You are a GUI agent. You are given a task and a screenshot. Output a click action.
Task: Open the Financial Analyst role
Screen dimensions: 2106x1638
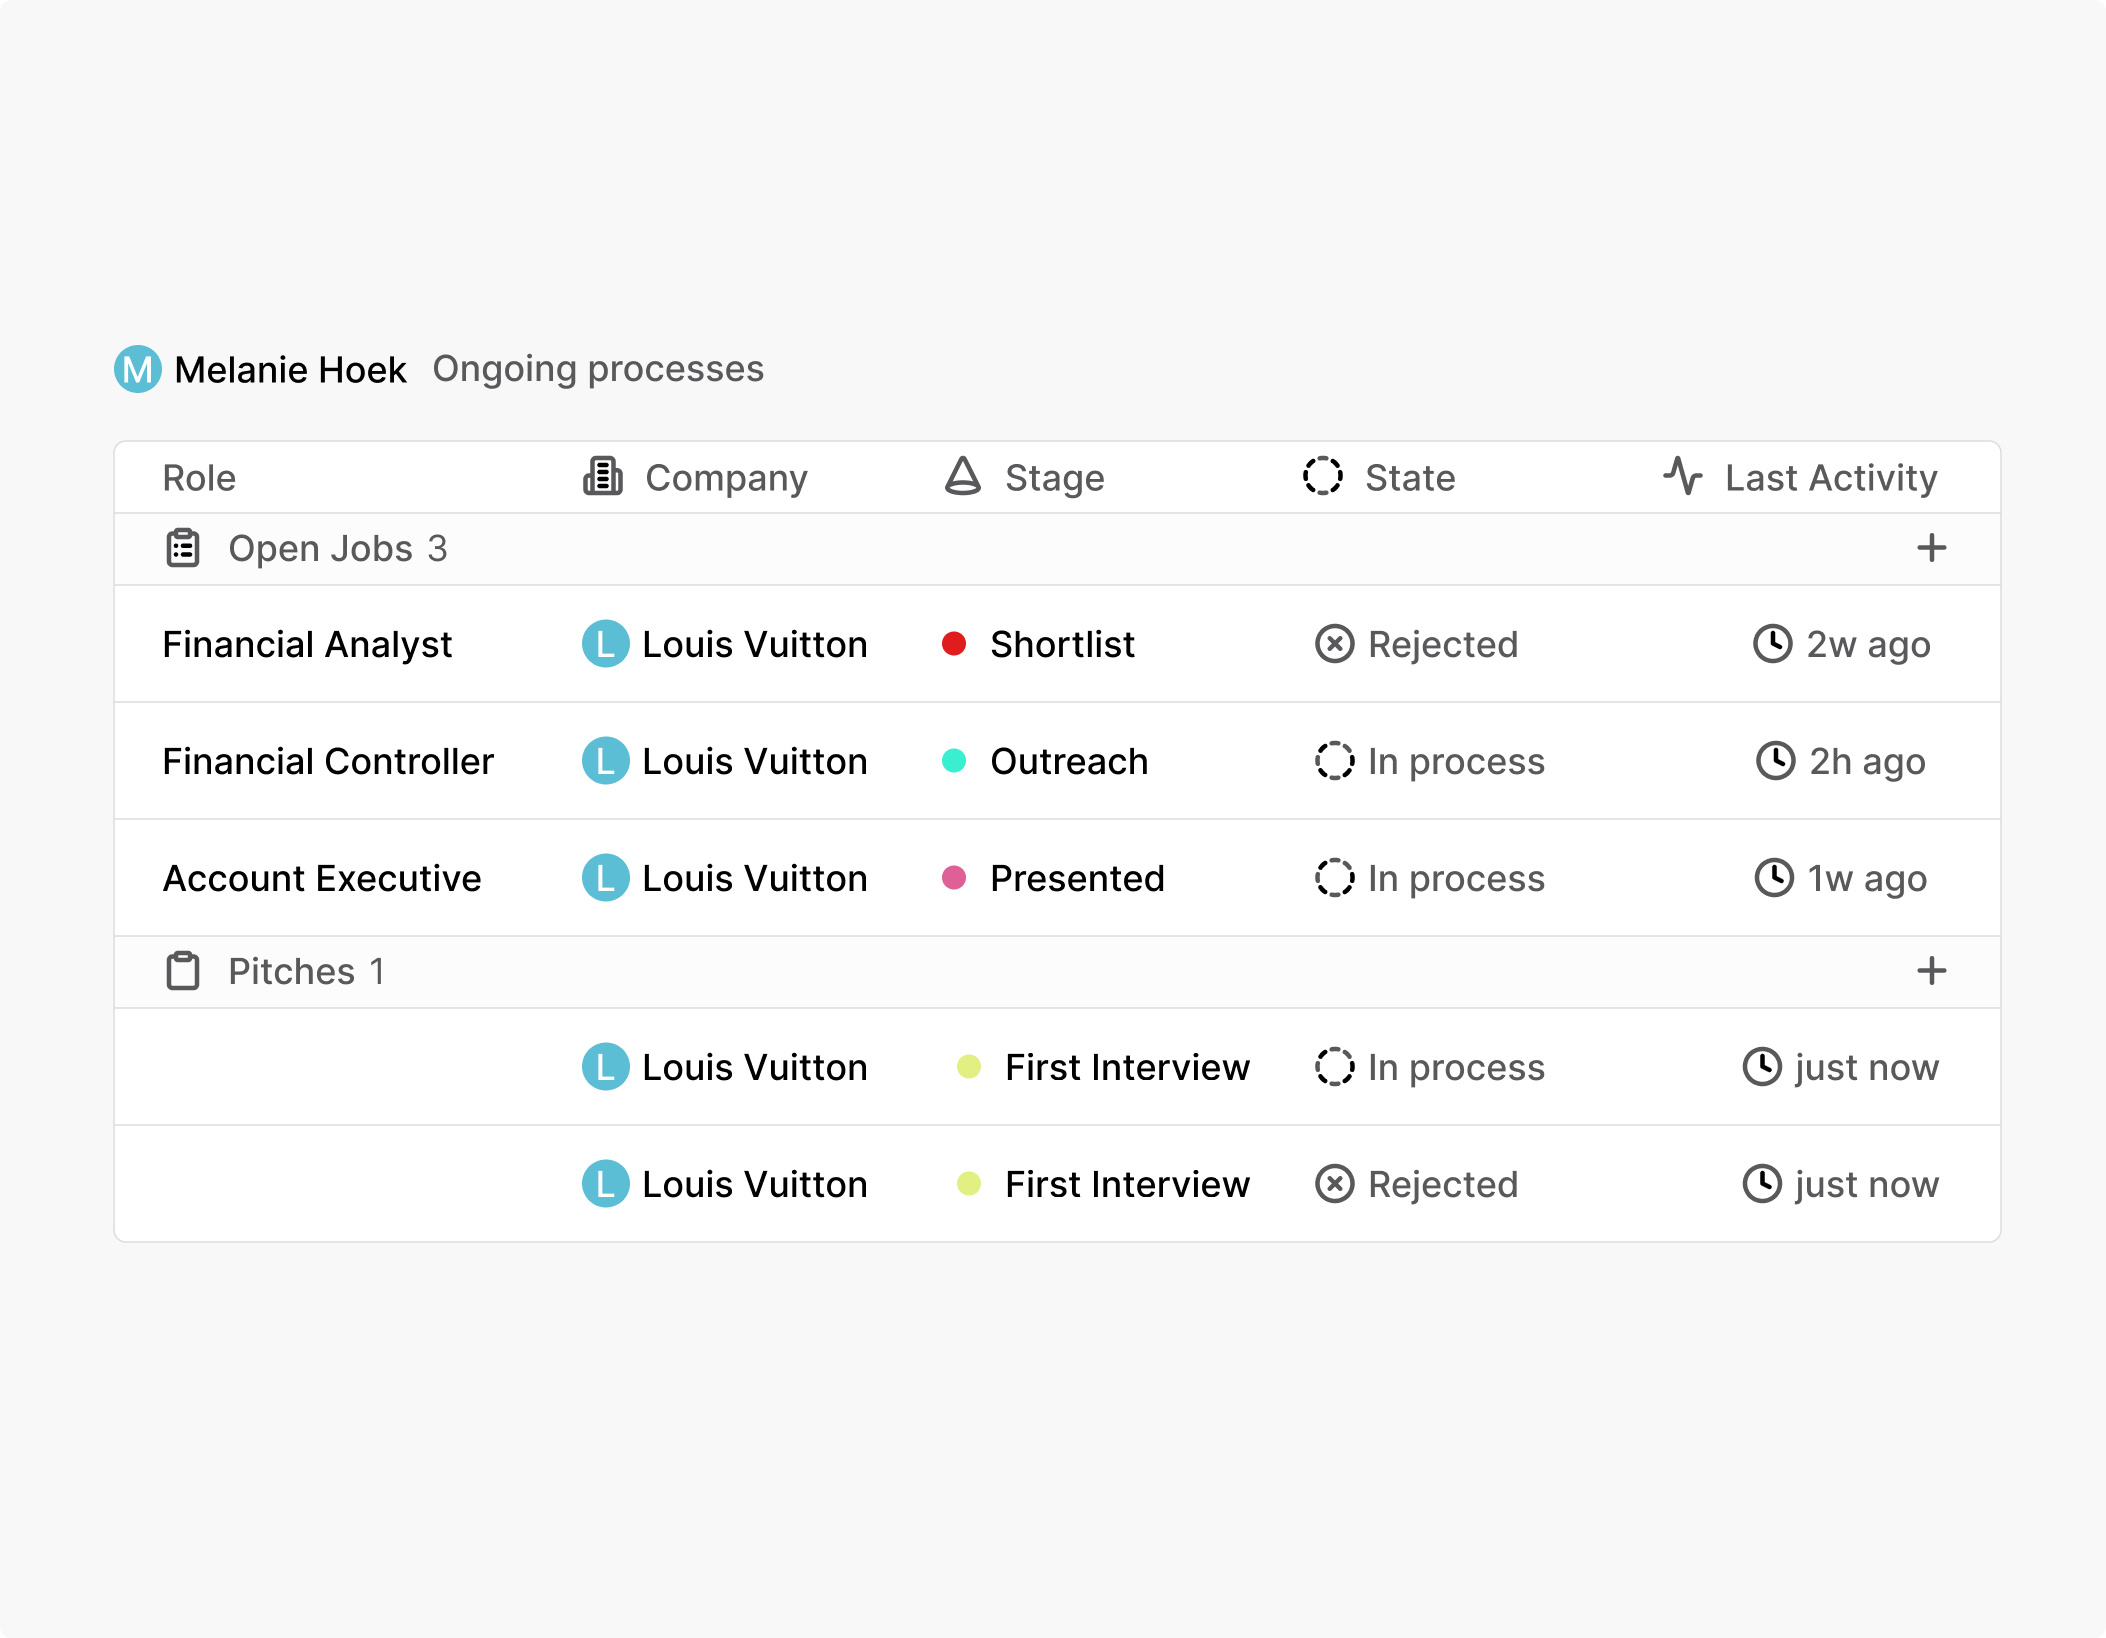[307, 645]
